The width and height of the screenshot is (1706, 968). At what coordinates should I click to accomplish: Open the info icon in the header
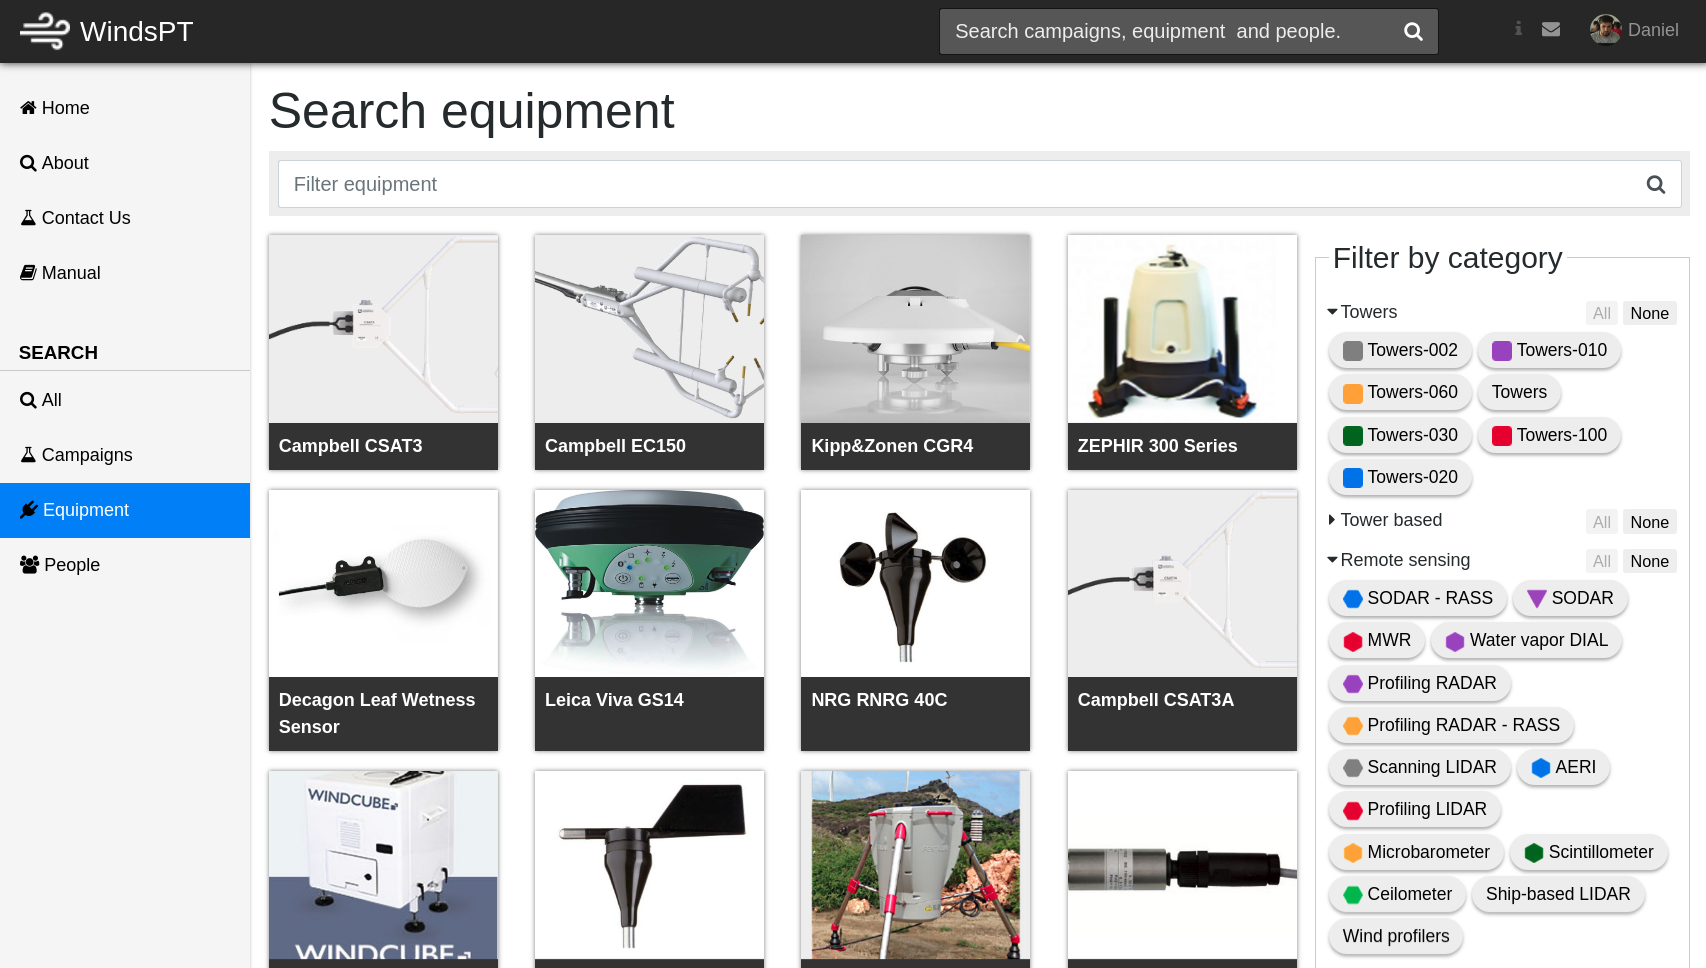(1518, 29)
